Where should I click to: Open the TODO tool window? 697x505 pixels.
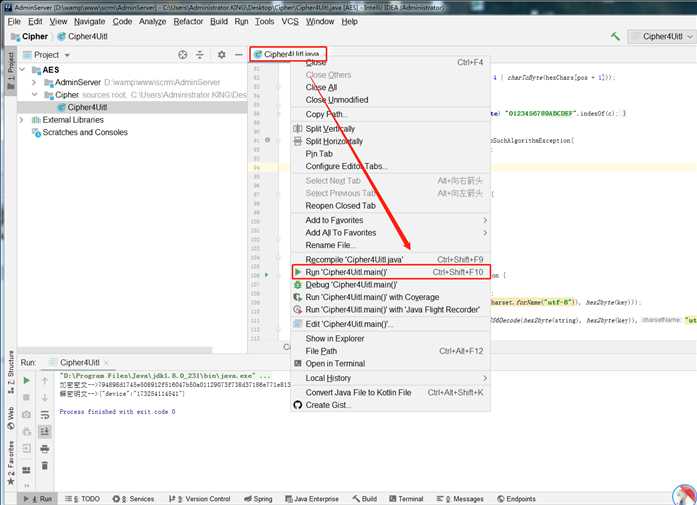tap(82, 499)
